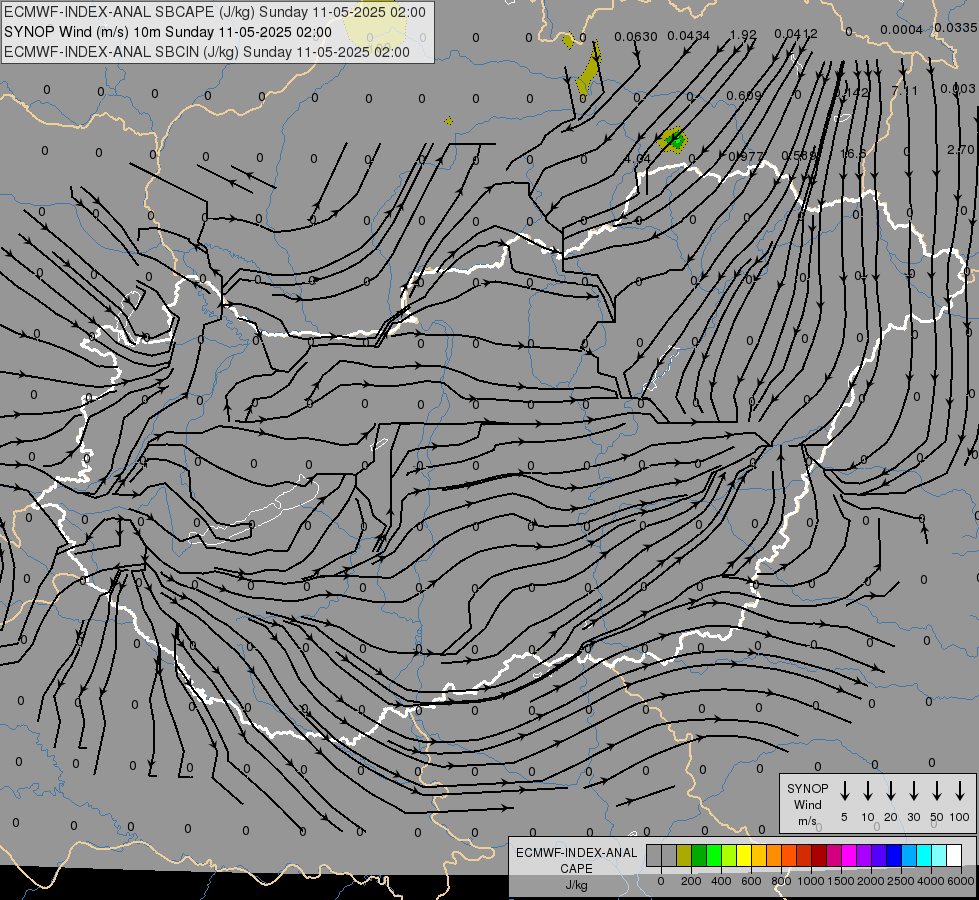Select the red swatch ending at 1000

(804, 855)
